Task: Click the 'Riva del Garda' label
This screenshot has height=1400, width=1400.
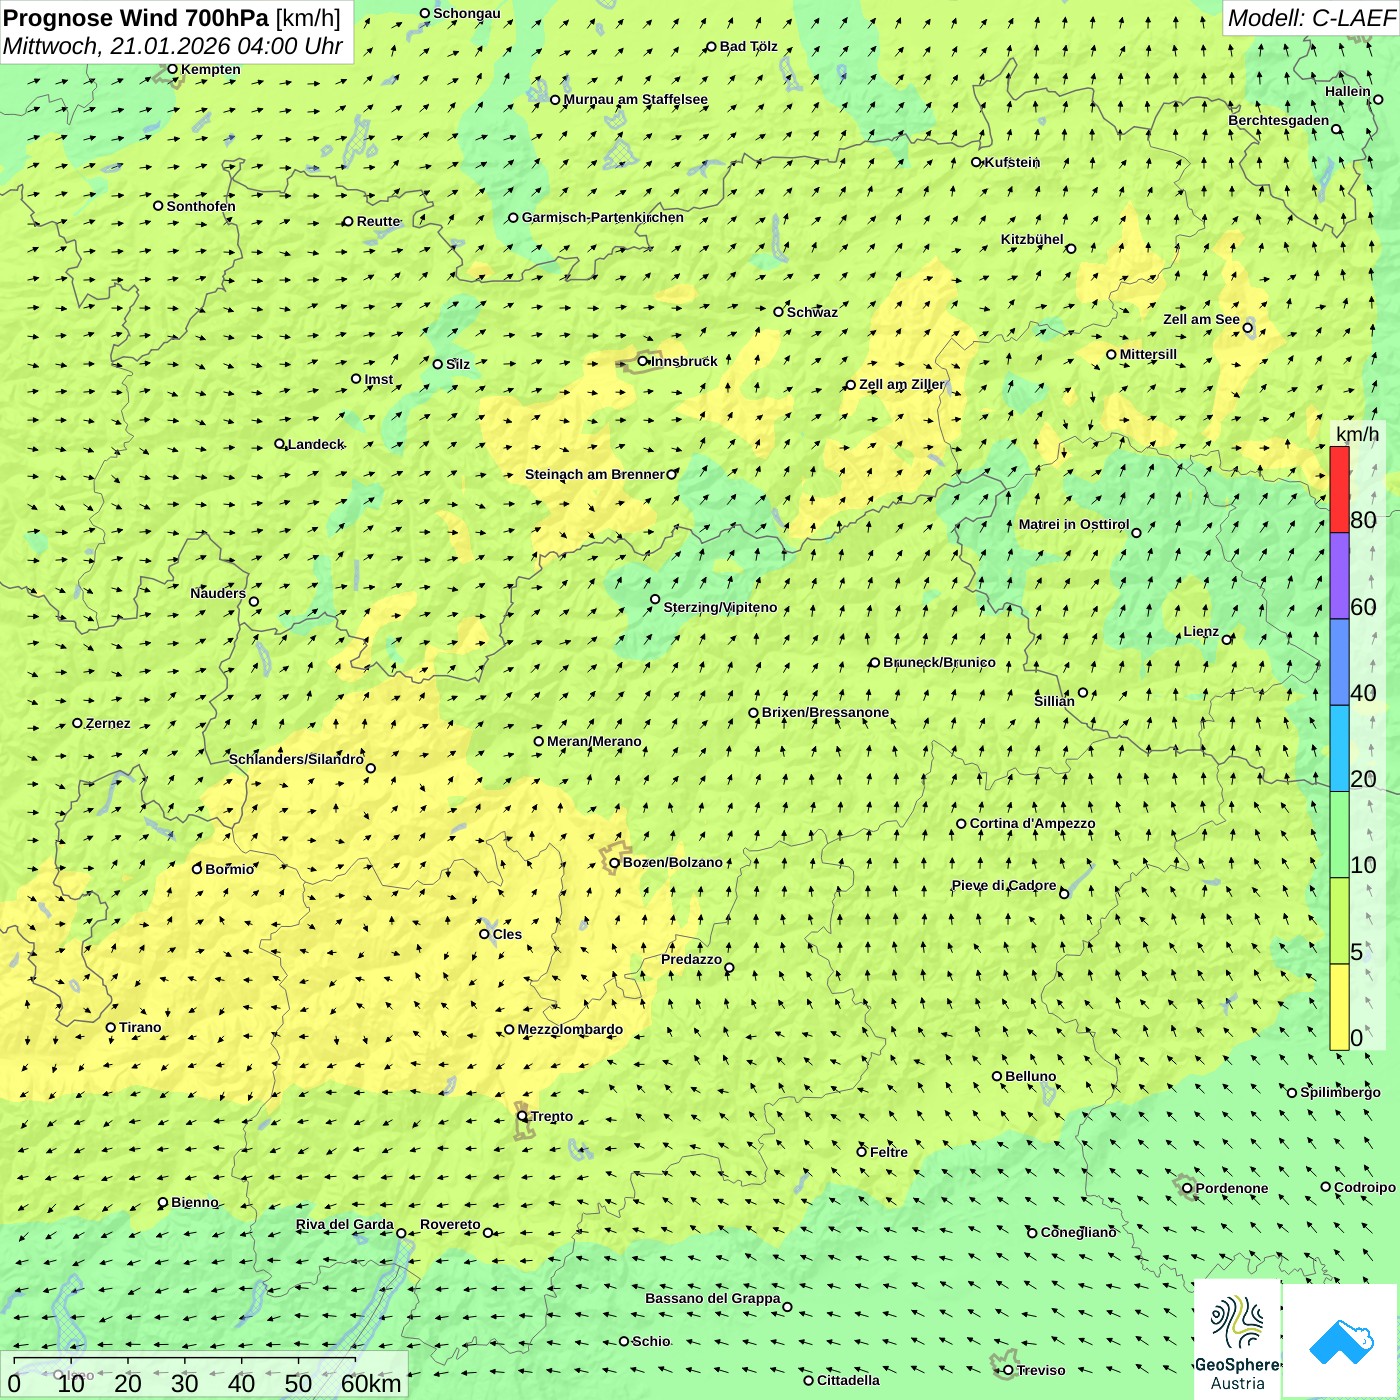Action: pyautogui.click(x=345, y=1224)
